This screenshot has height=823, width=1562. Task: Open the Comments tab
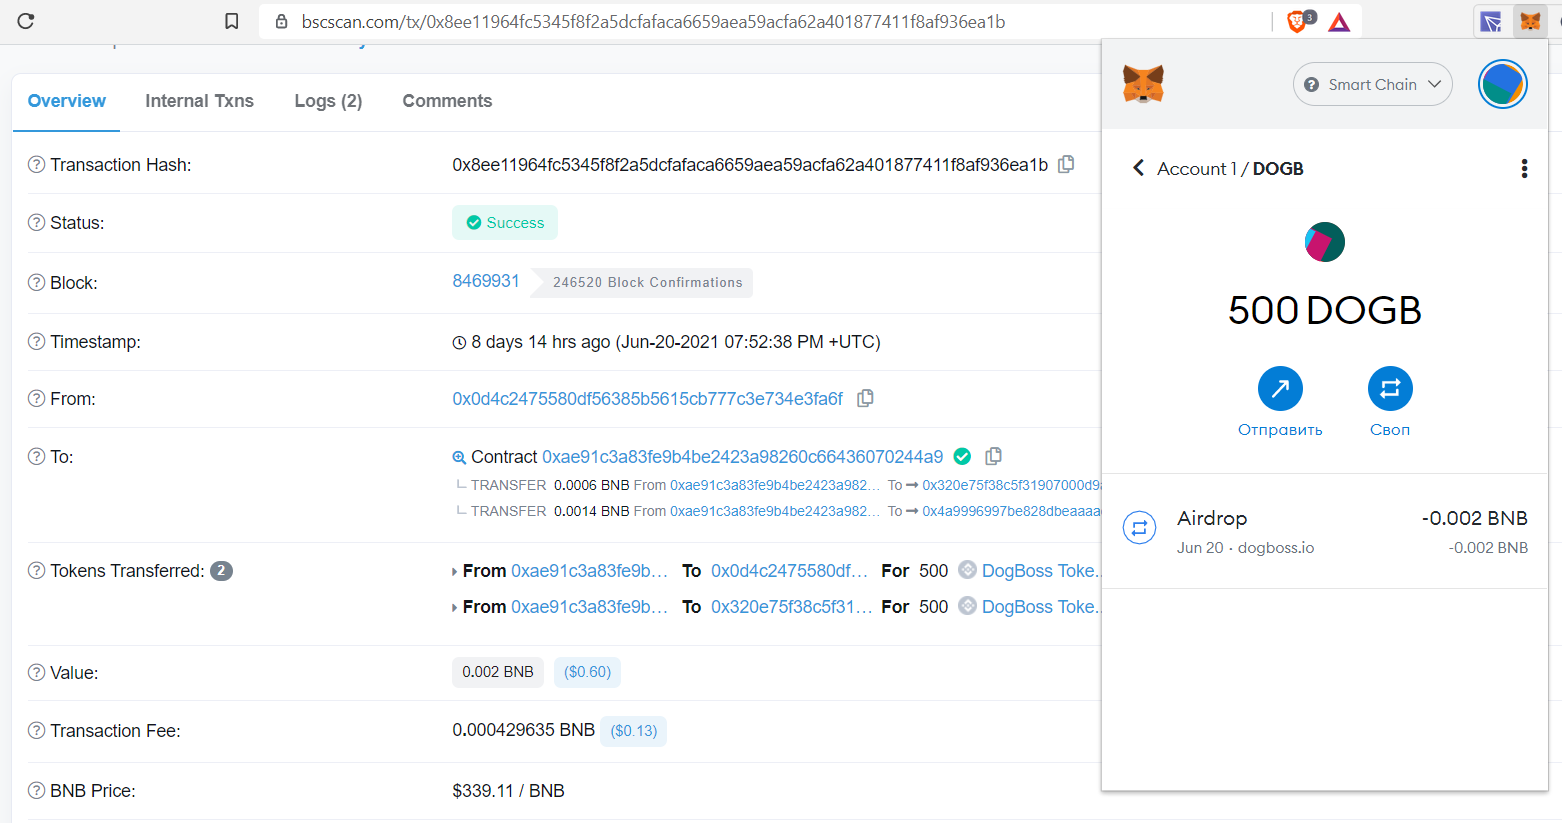[x=447, y=101]
